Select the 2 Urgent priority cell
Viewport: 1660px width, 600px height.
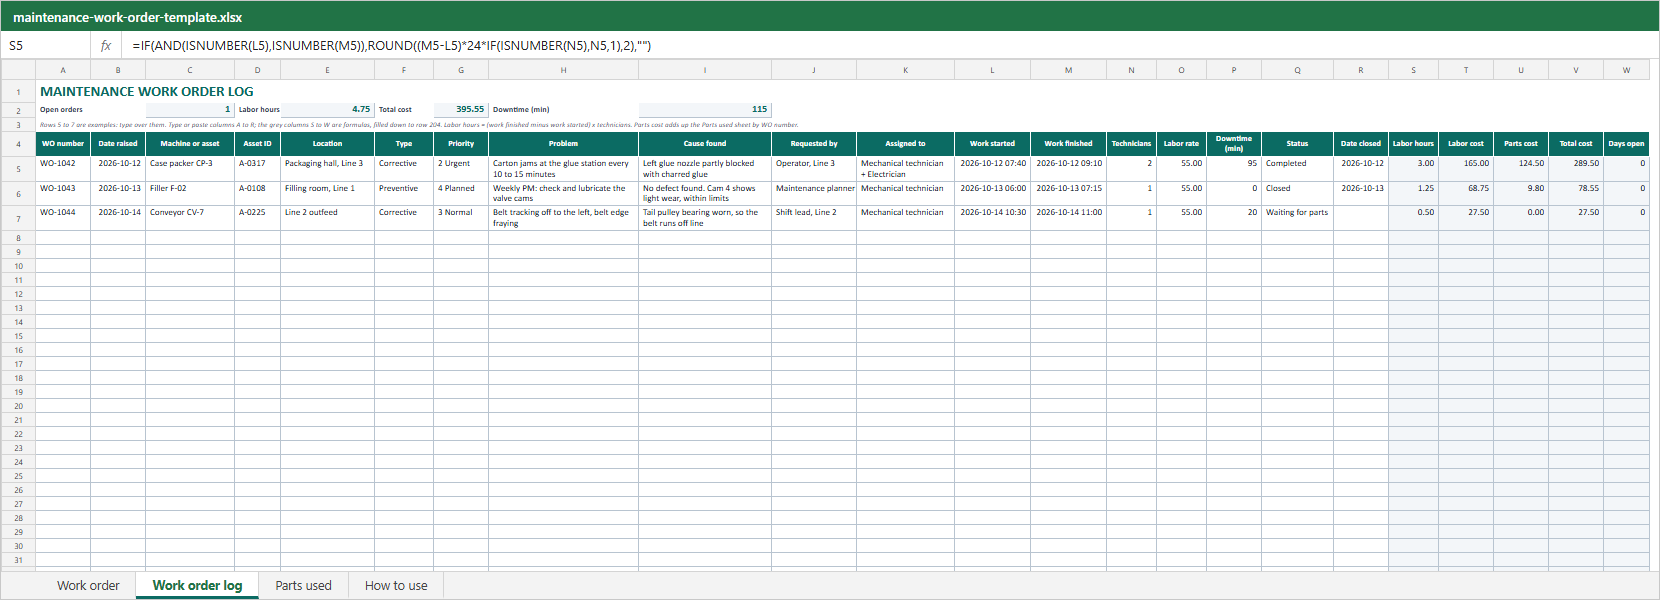[461, 169]
